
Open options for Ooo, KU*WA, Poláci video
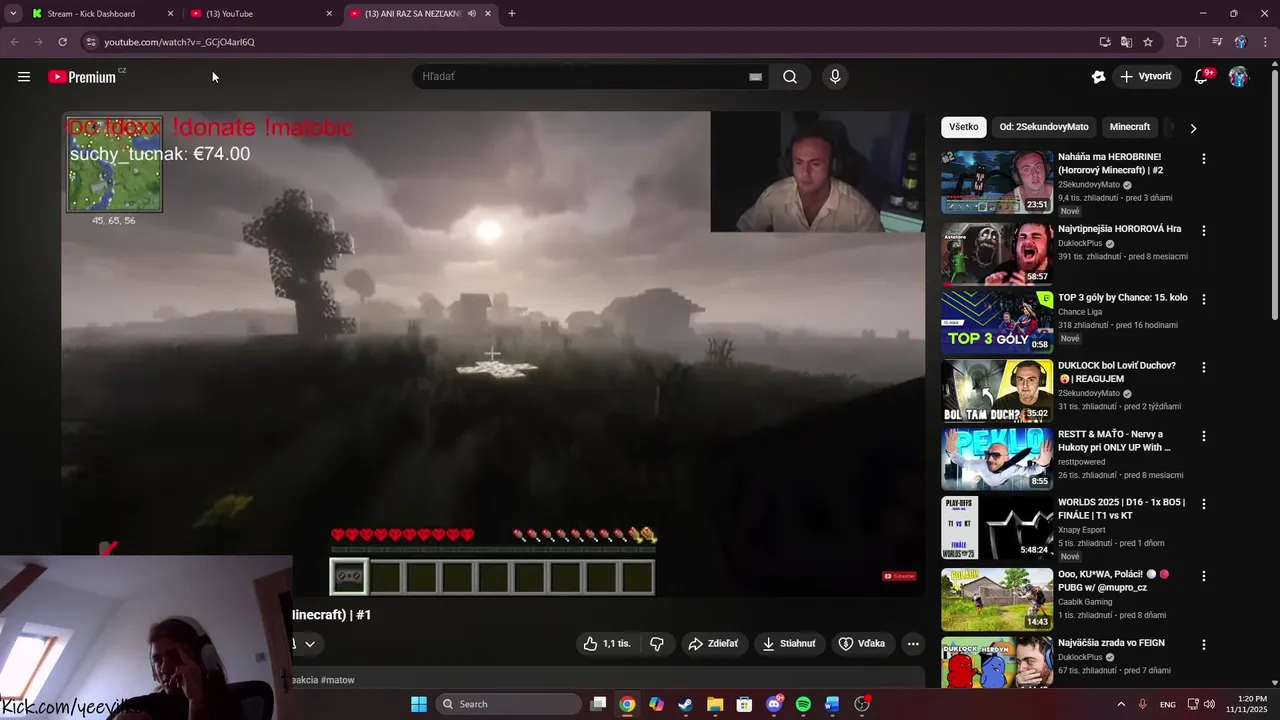(1204, 577)
